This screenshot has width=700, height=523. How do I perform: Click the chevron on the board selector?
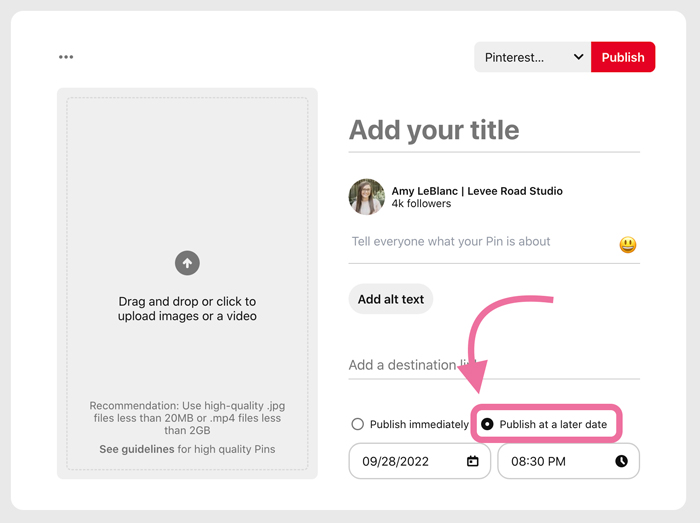(x=578, y=57)
